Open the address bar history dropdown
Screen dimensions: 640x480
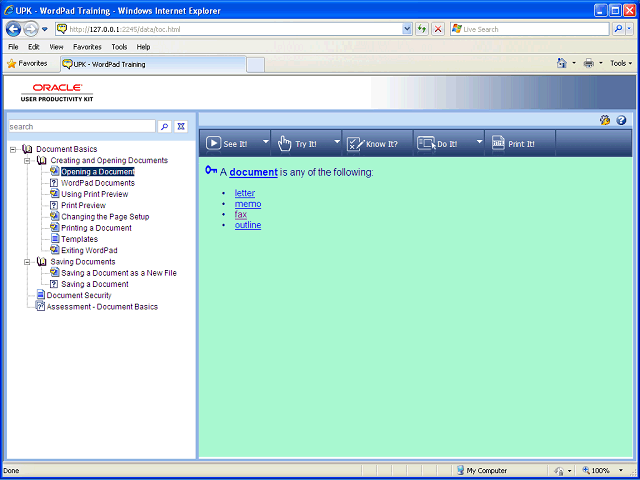(407, 29)
